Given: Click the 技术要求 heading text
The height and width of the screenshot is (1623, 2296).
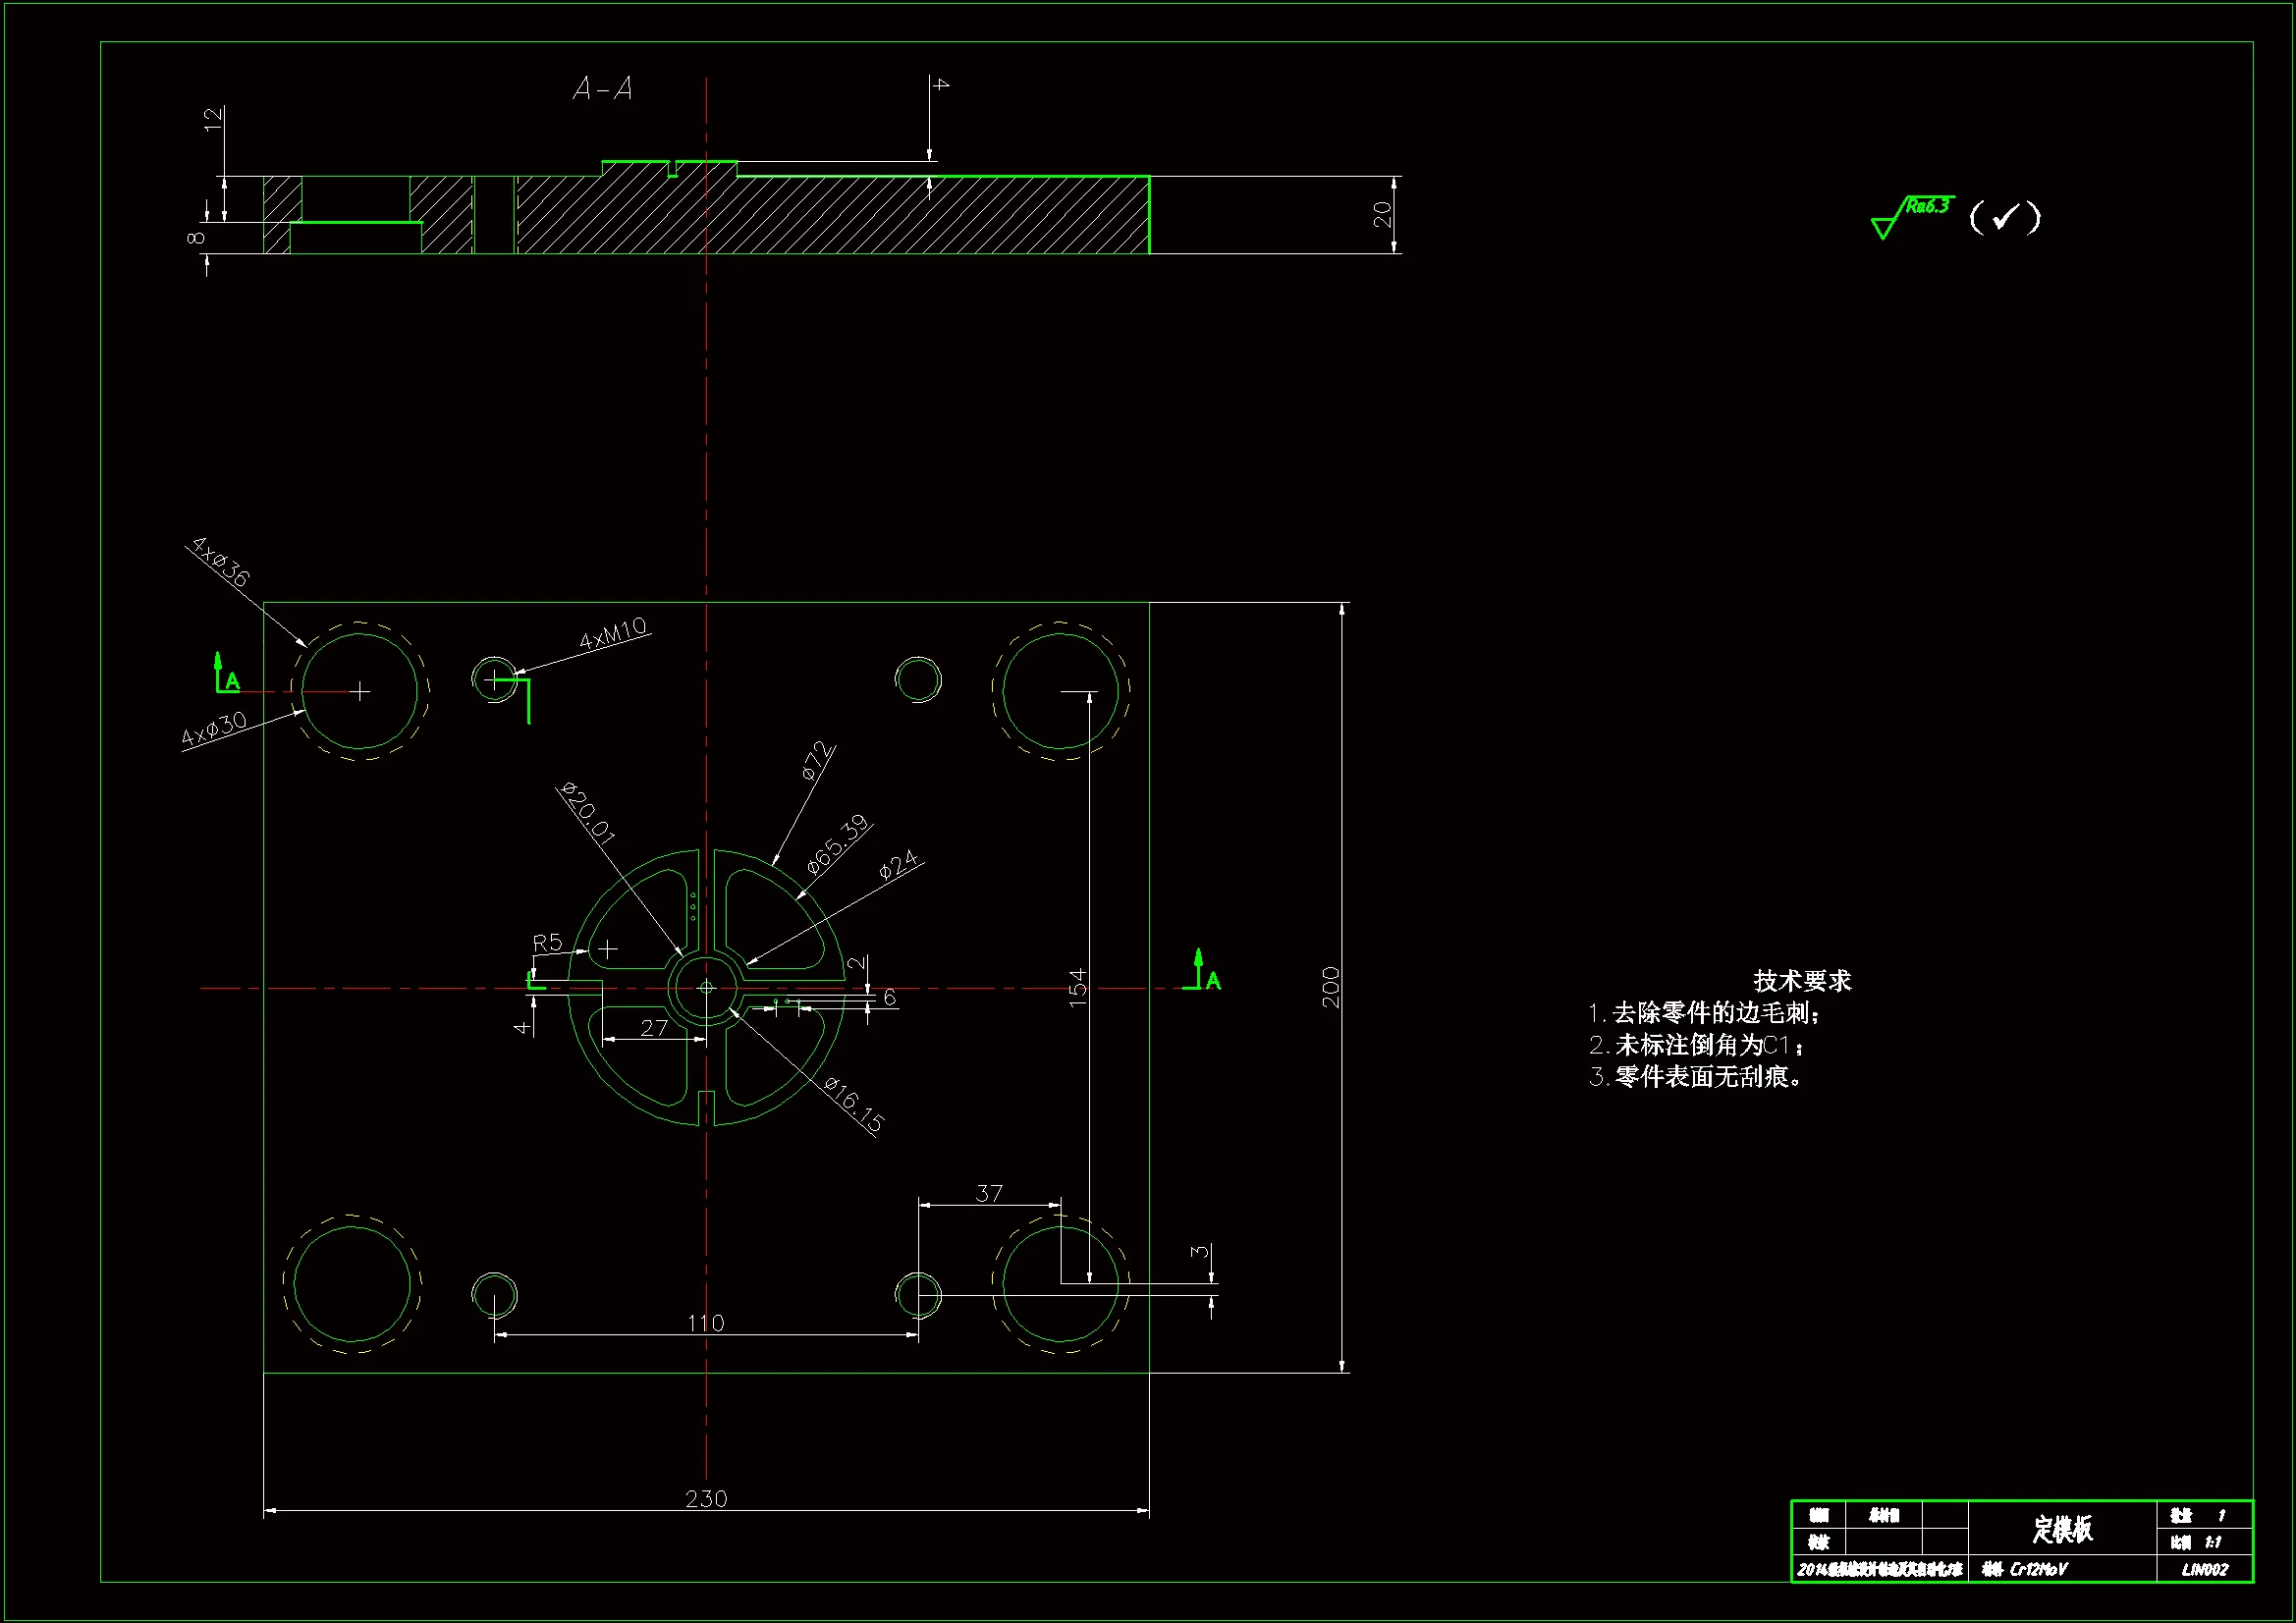Looking at the screenshot, I should [x=1802, y=981].
